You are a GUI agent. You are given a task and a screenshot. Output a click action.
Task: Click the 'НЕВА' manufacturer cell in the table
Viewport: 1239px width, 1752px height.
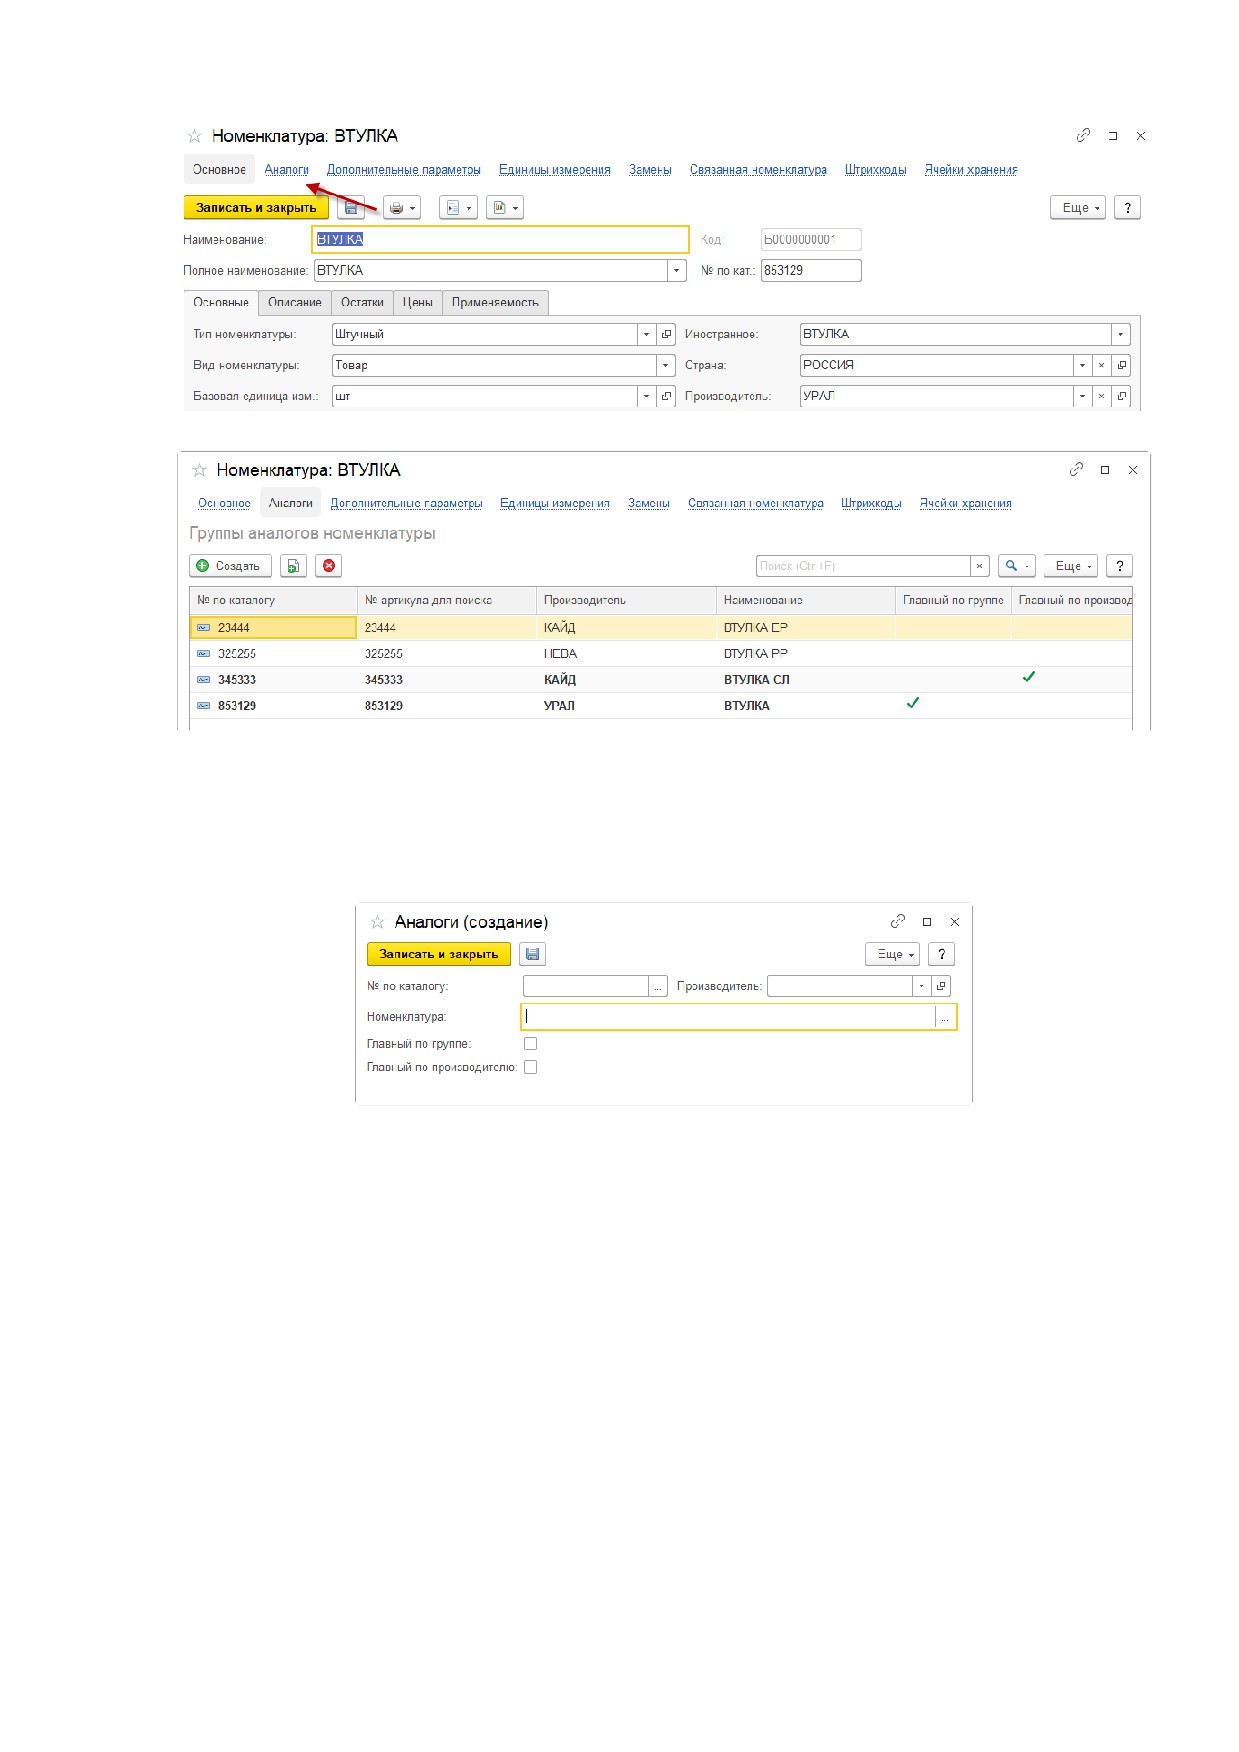coord(626,654)
